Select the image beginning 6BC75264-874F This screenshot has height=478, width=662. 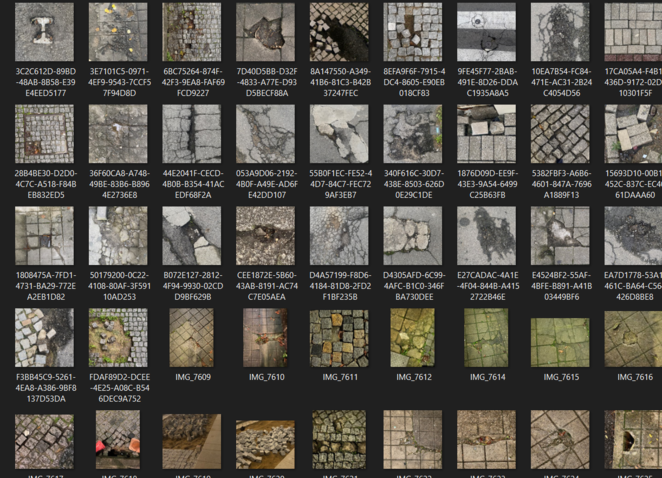192,32
